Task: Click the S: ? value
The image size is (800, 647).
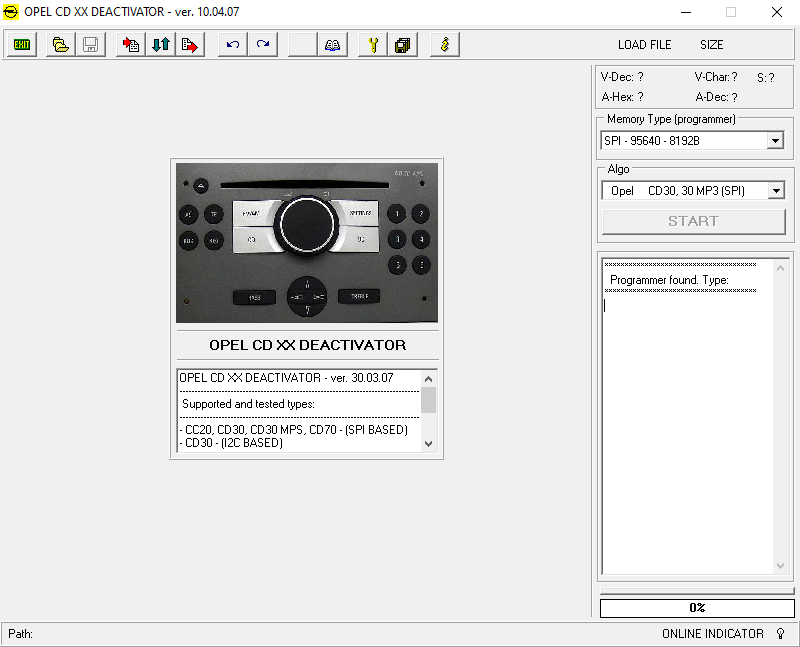Action: [765, 78]
